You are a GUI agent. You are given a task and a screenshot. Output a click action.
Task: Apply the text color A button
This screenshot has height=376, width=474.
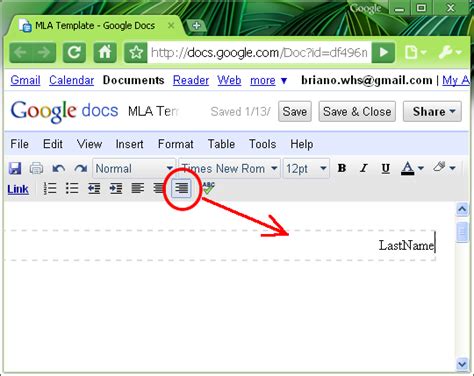407,169
